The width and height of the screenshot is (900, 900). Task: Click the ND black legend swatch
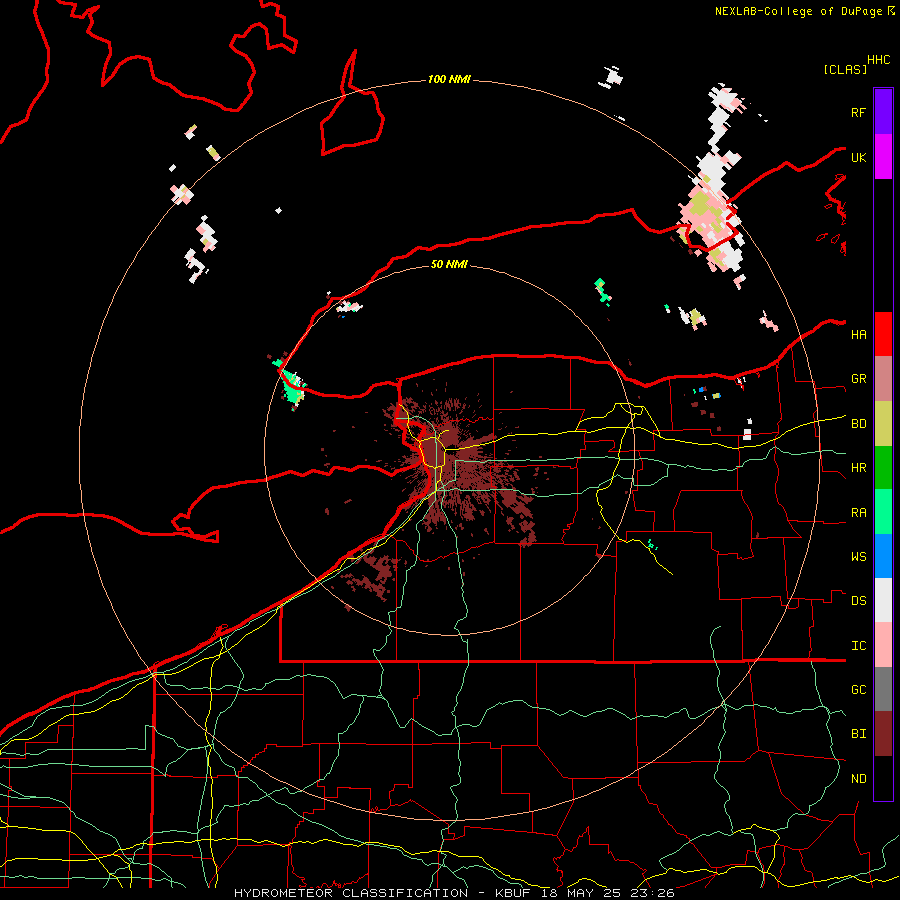point(883,778)
